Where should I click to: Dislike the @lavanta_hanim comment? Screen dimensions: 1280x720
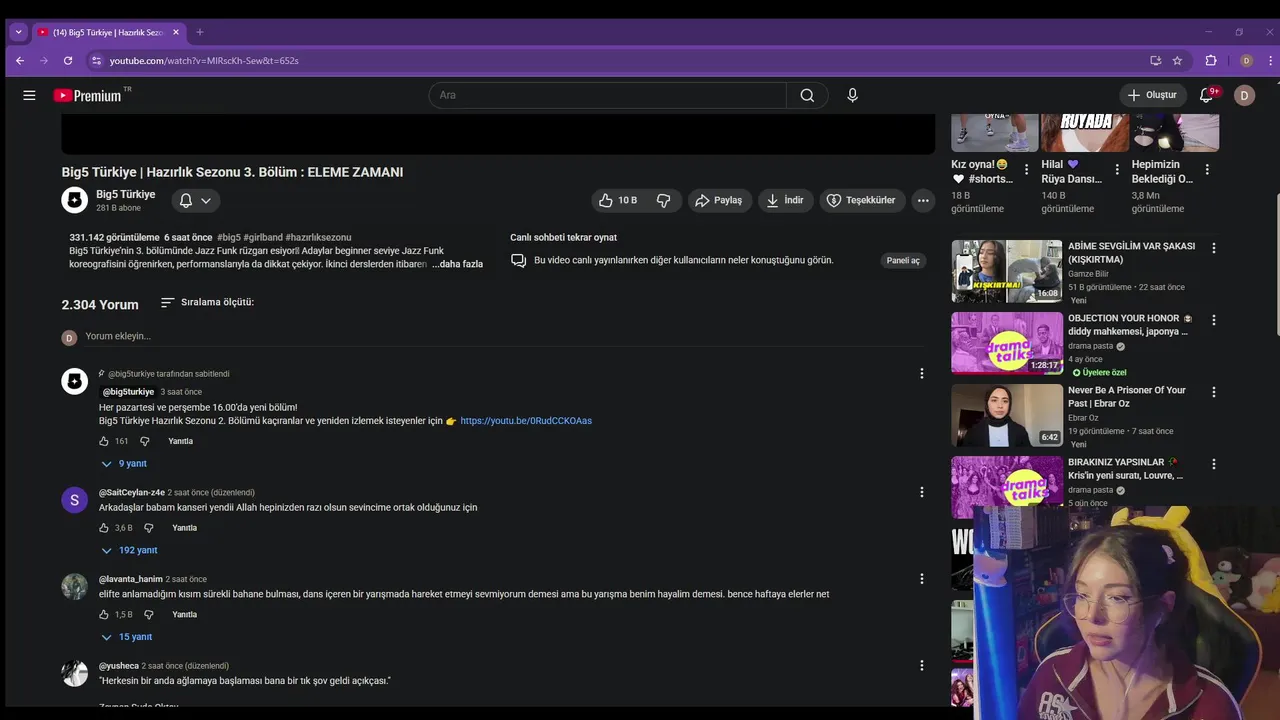coord(148,615)
